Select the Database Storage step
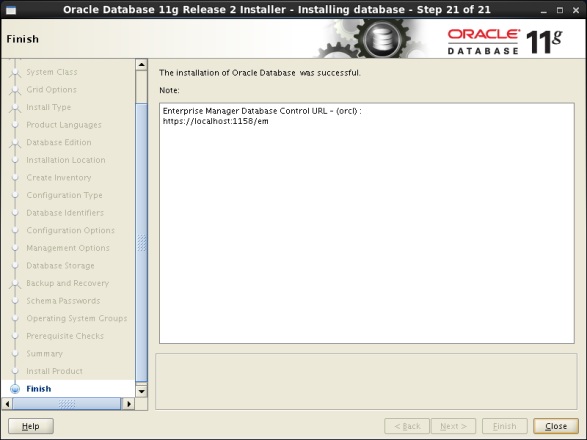This screenshot has width=587, height=440. (60, 265)
